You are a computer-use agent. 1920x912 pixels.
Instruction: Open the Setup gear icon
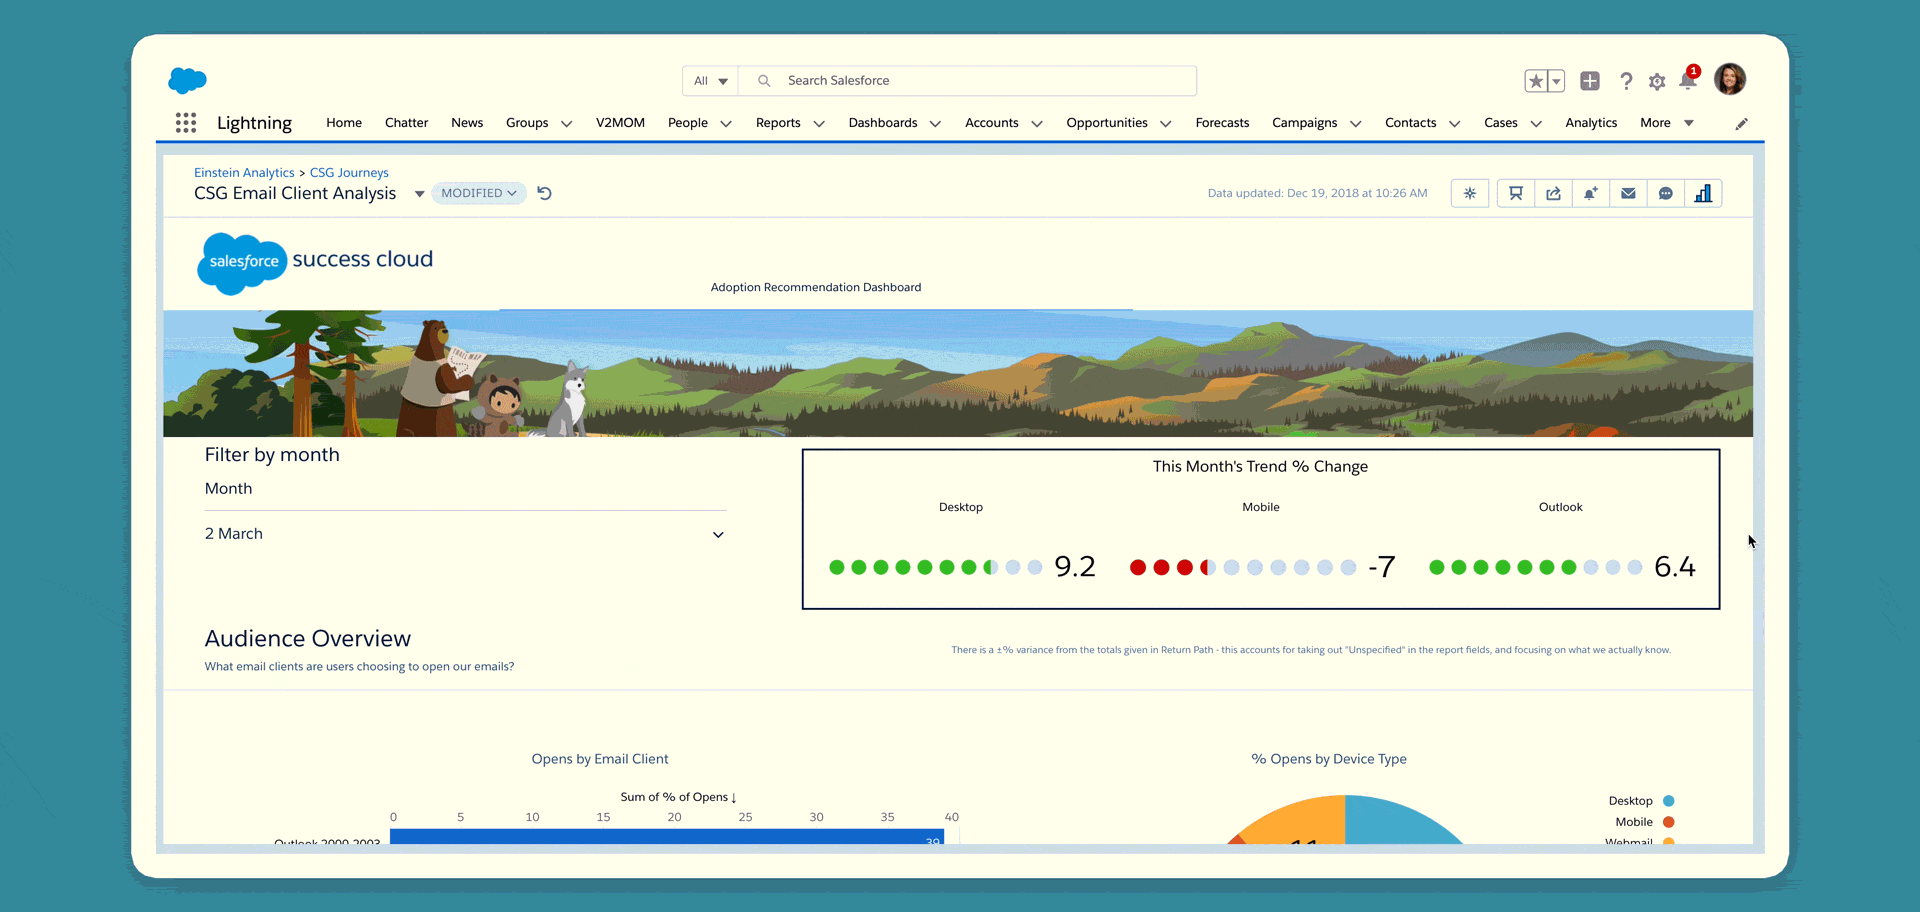tap(1657, 82)
